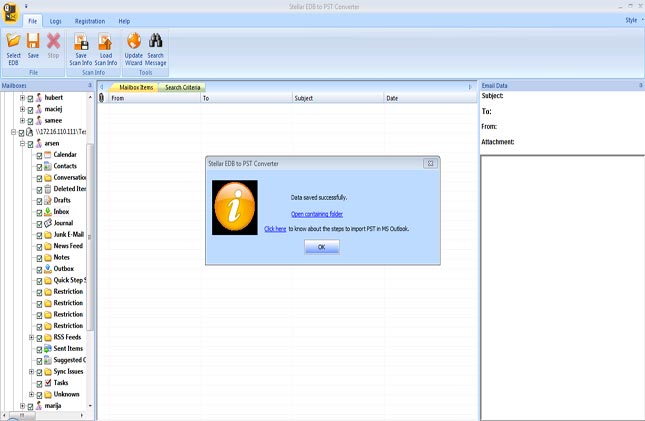The image size is (645, 421).
Task: Click the Save Scan Info icon
Action: click(x=81, y=42)
